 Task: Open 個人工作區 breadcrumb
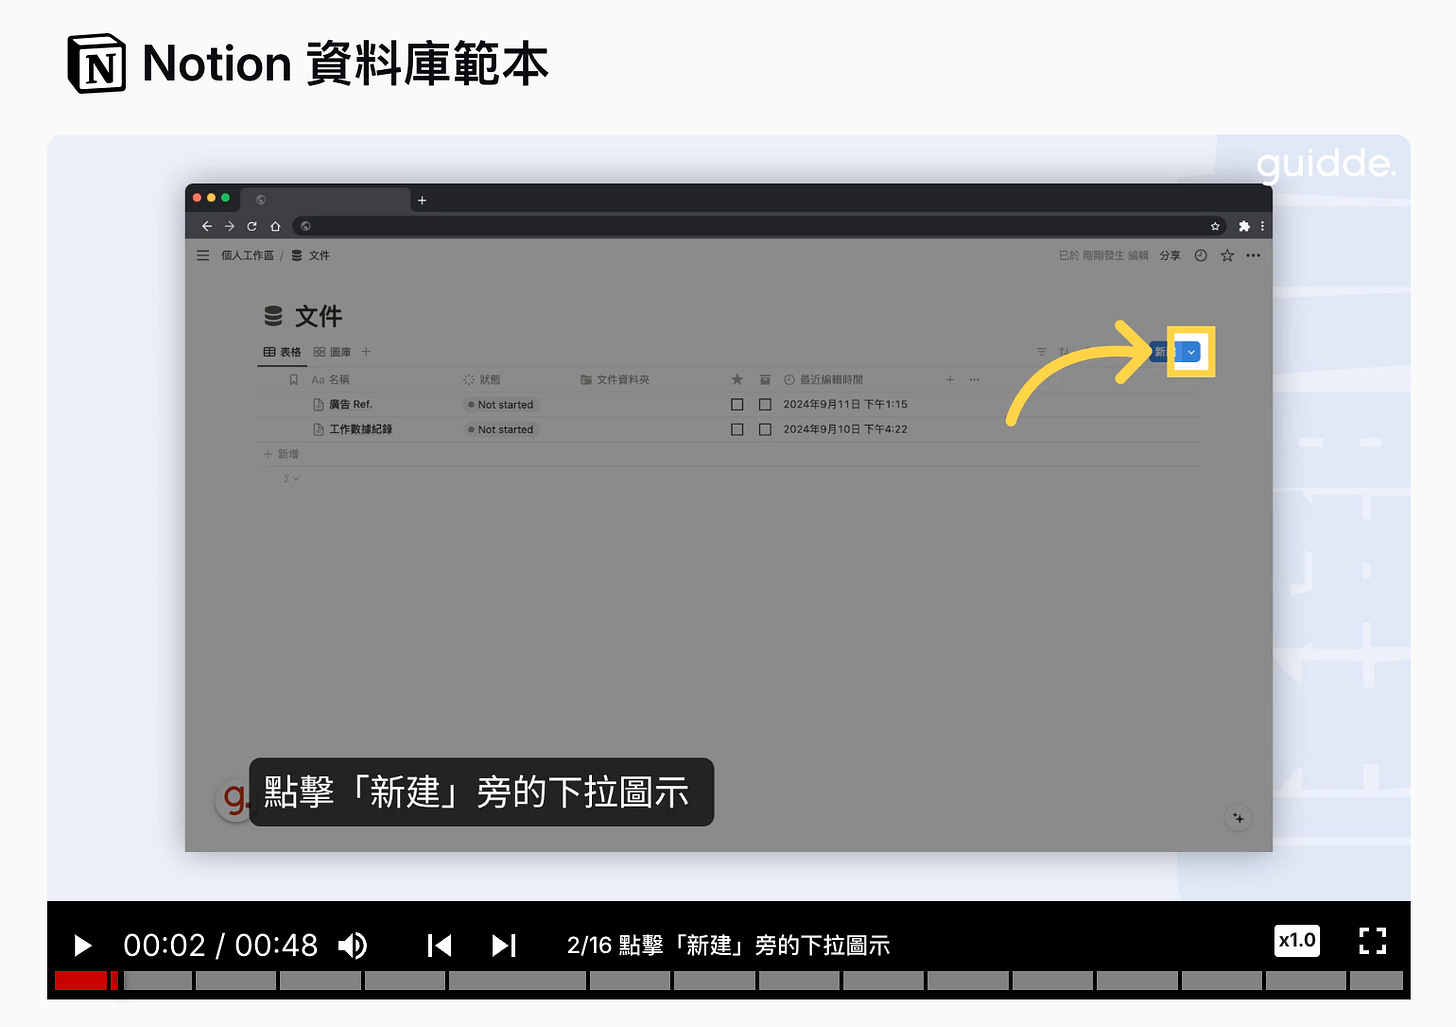pyautogui.click(x=247, y=255)
